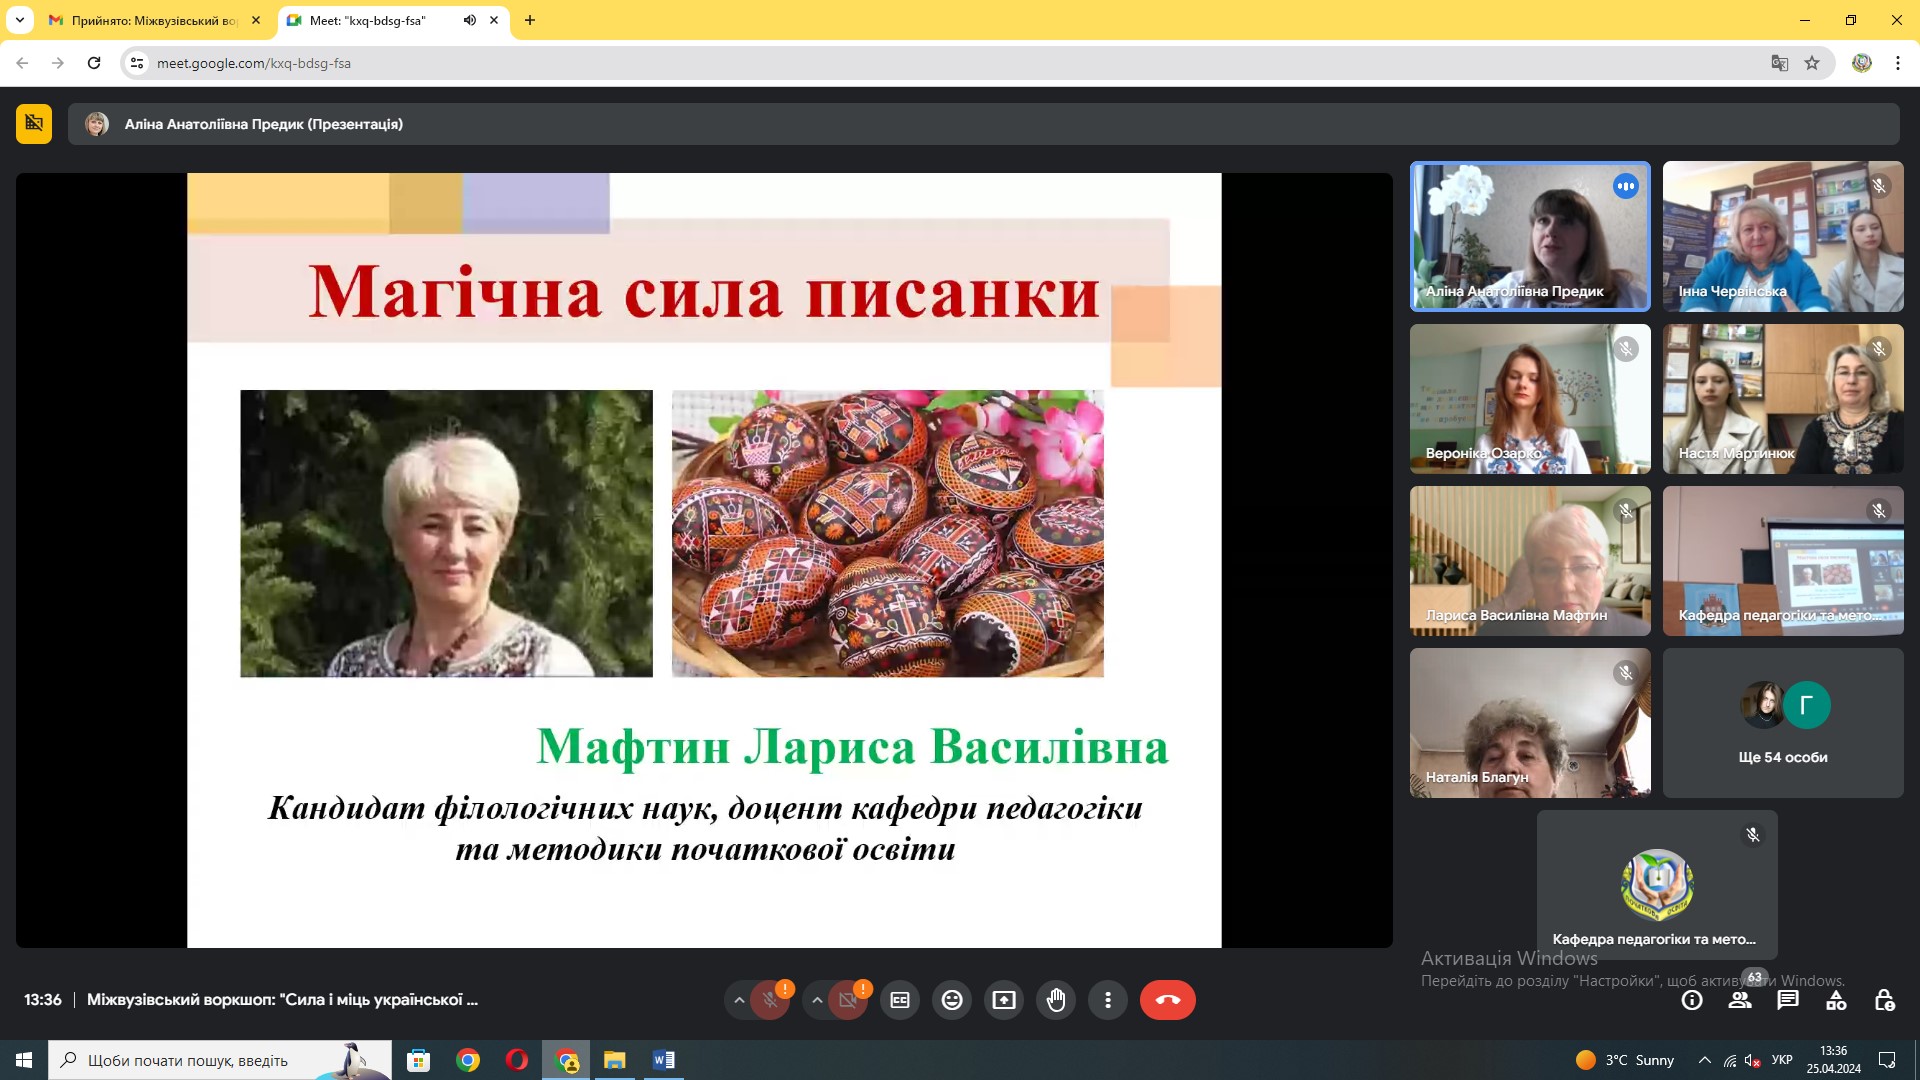Open the reactions emoji panel
1920x1080 pixels.
pyautogui.click(x=952, y=999)
